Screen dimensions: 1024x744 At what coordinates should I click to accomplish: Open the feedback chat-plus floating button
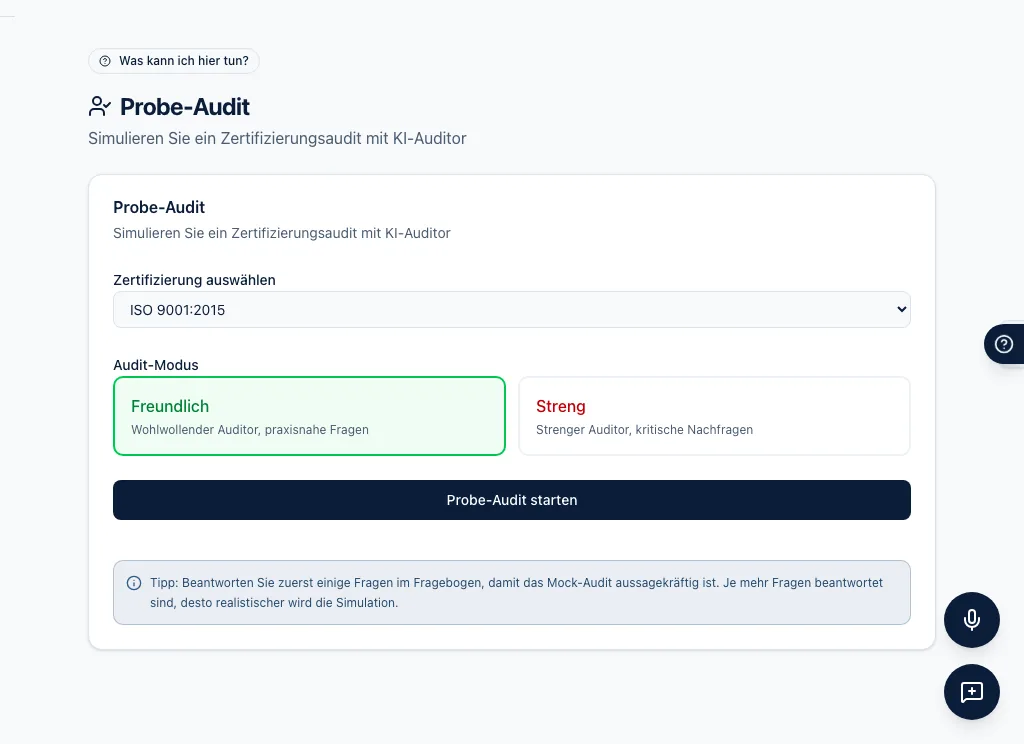click(971, 692)
